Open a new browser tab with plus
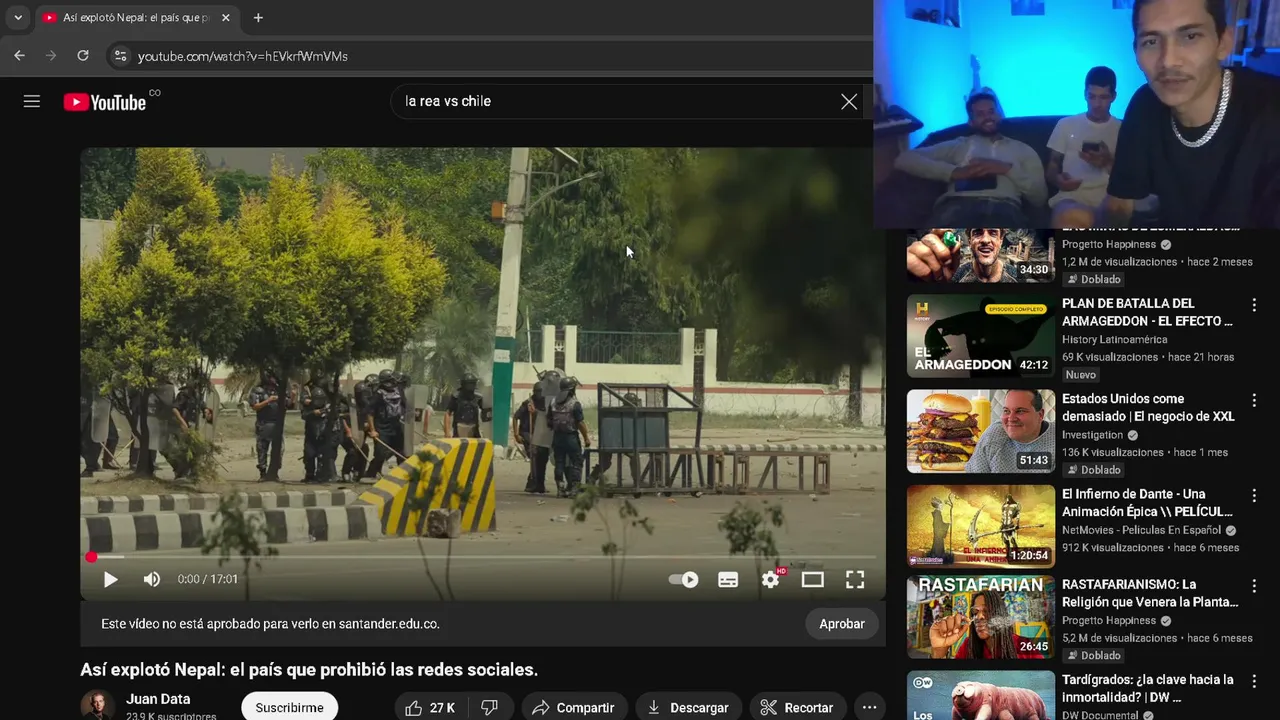 (x=258, y=18)
